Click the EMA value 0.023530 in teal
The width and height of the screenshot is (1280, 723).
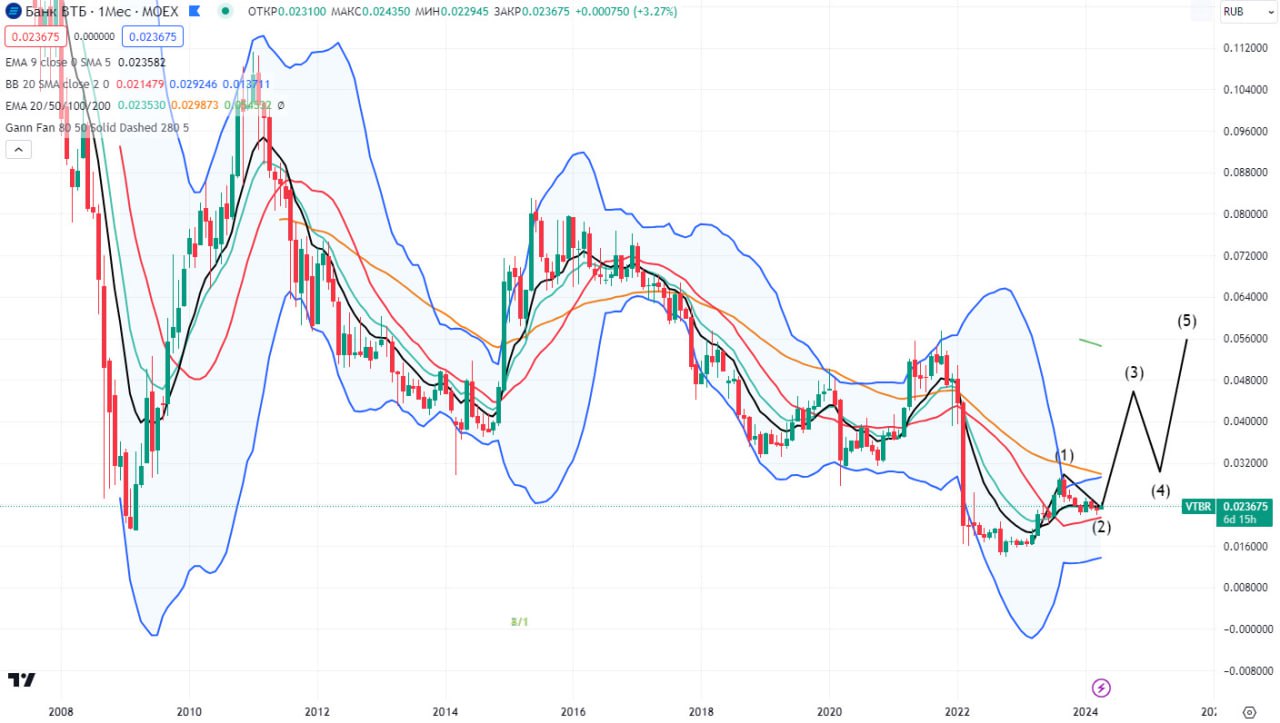(142, 105)
